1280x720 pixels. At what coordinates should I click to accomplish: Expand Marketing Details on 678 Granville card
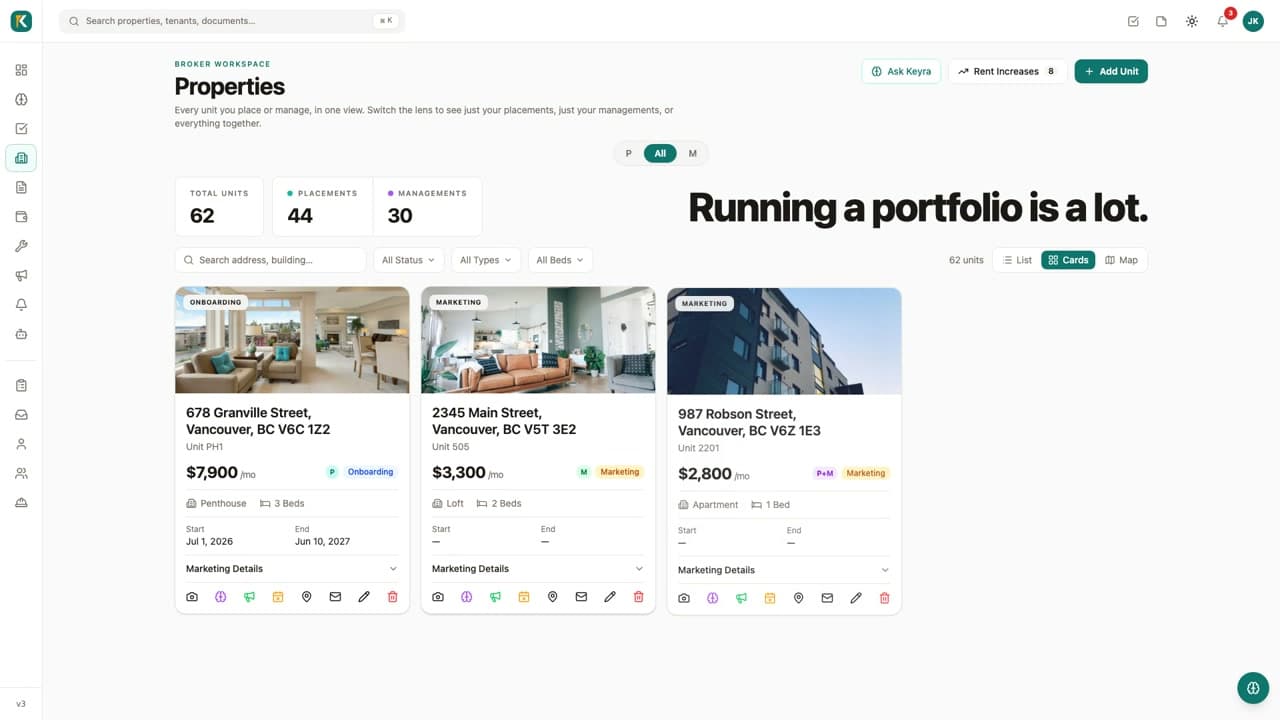(292, 569)
